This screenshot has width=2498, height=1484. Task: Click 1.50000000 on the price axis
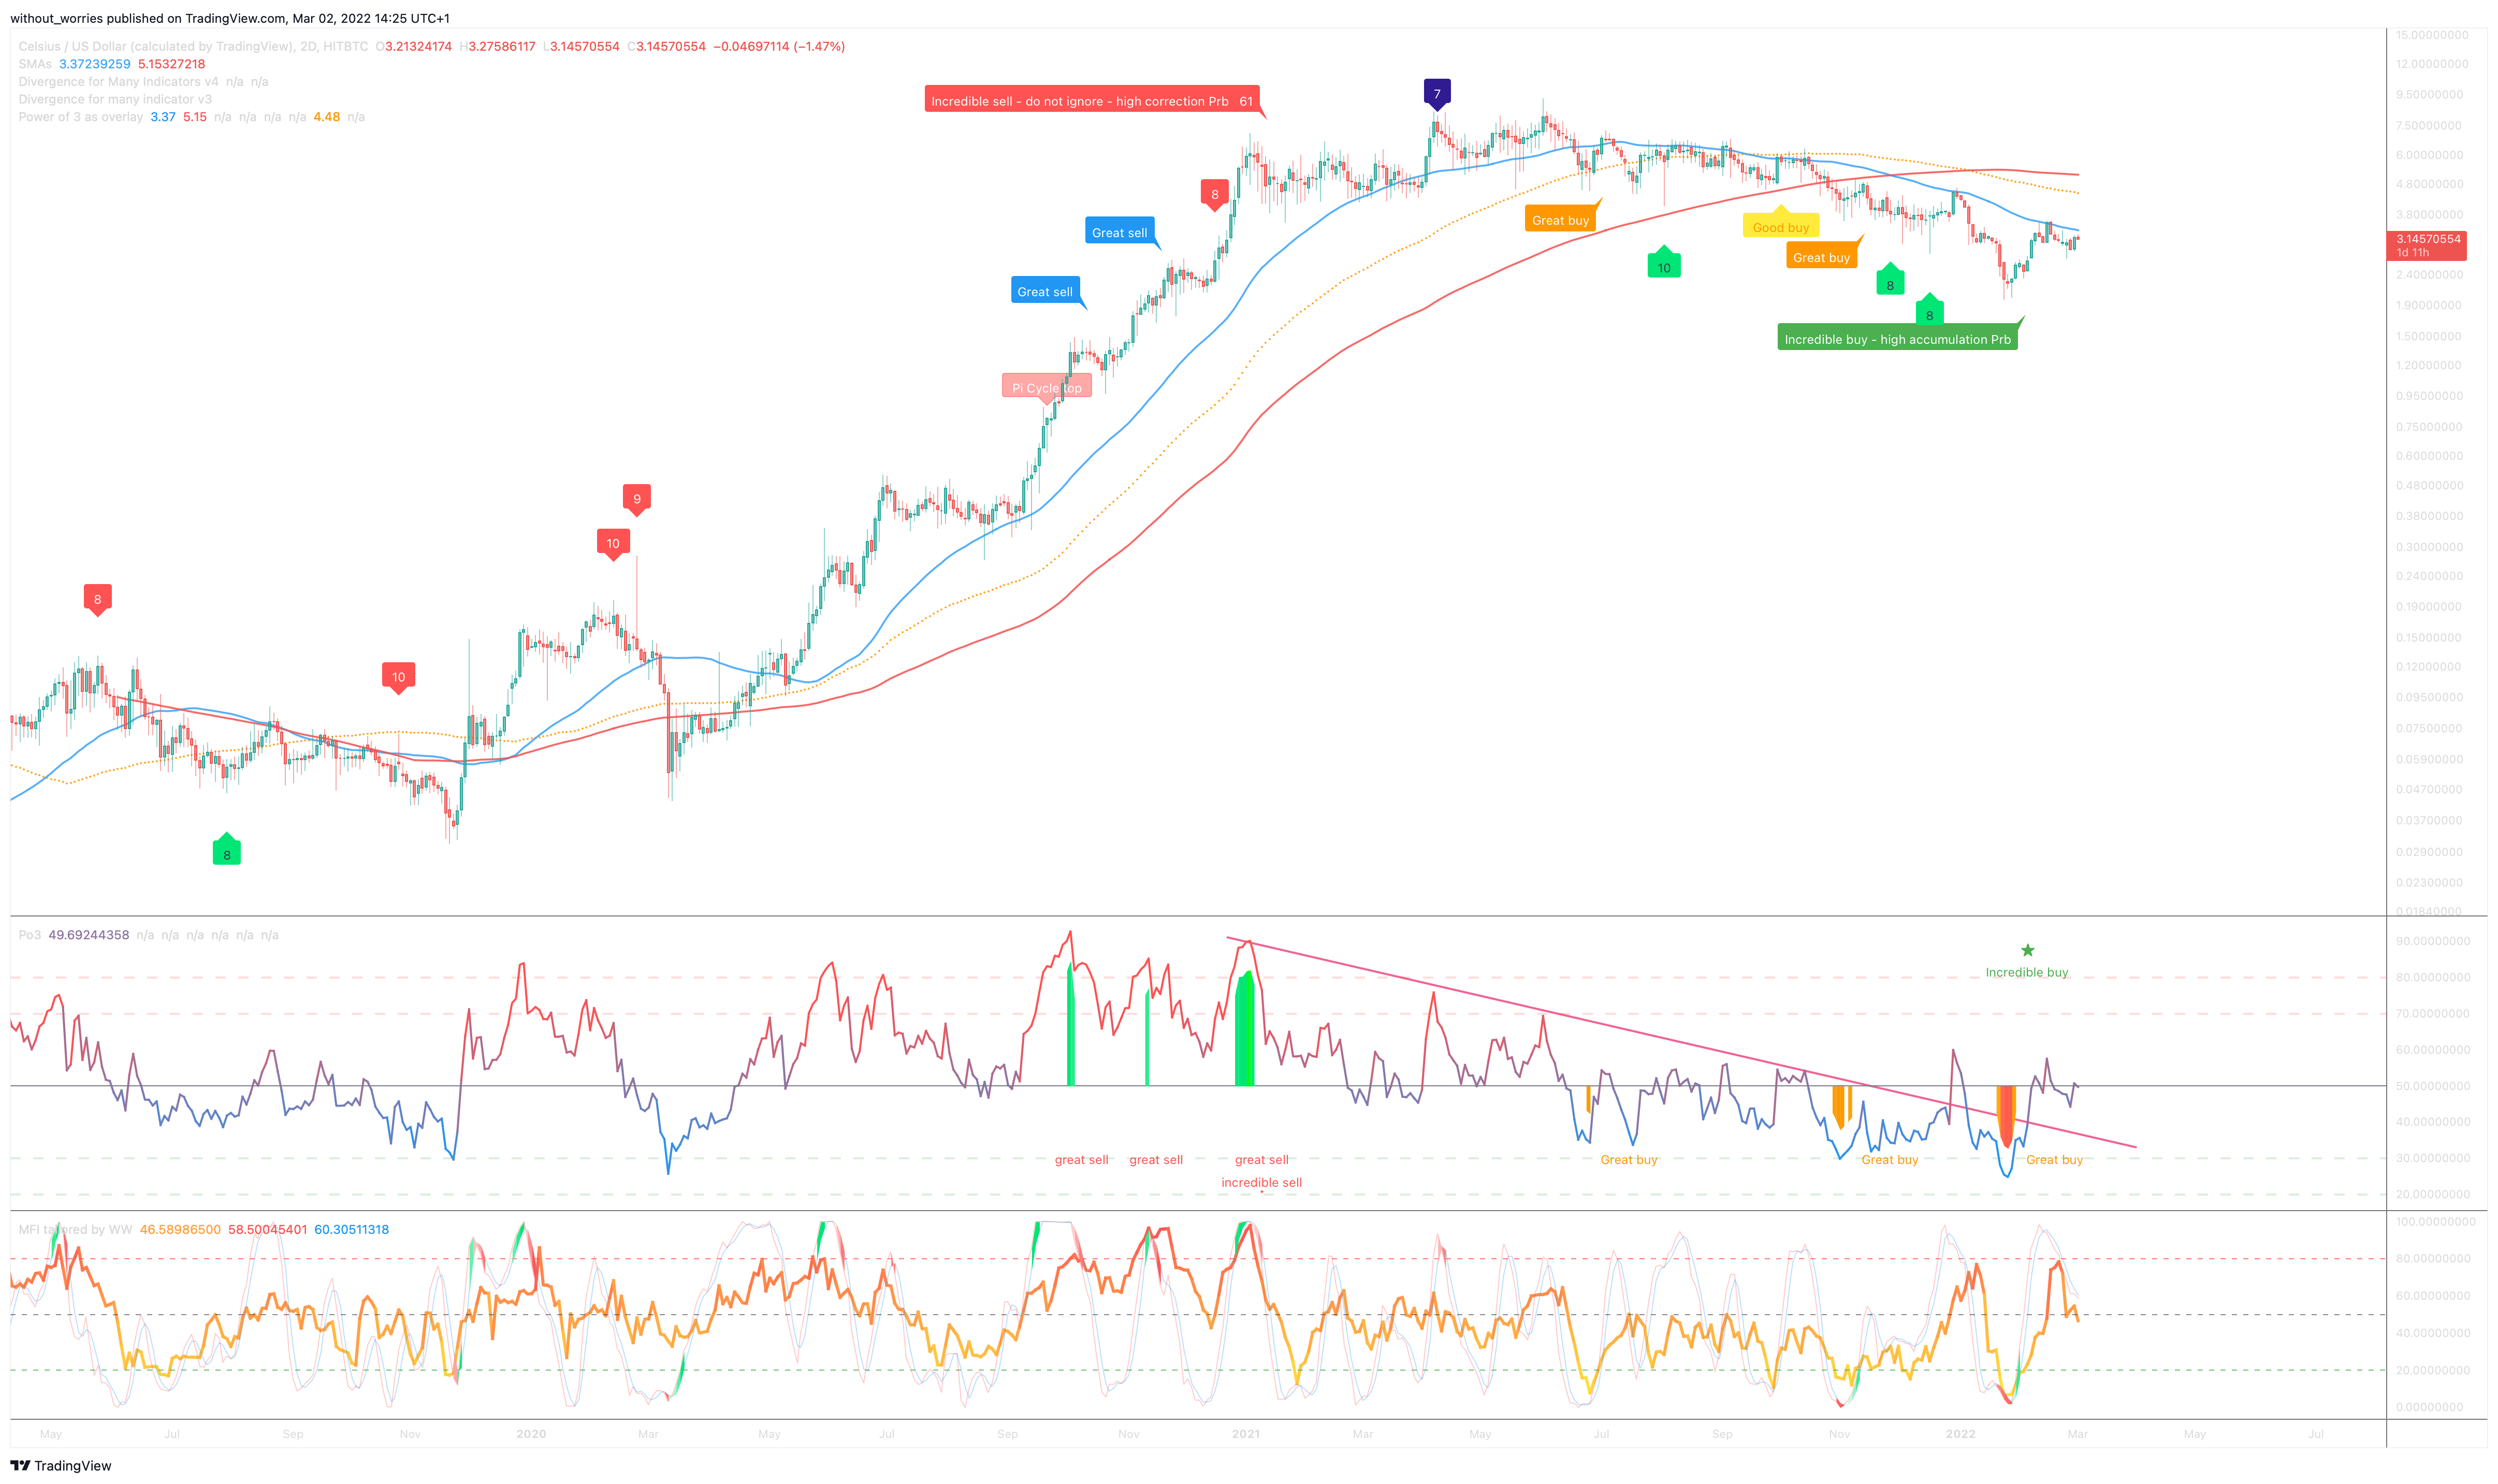[x=2429, y=336]
